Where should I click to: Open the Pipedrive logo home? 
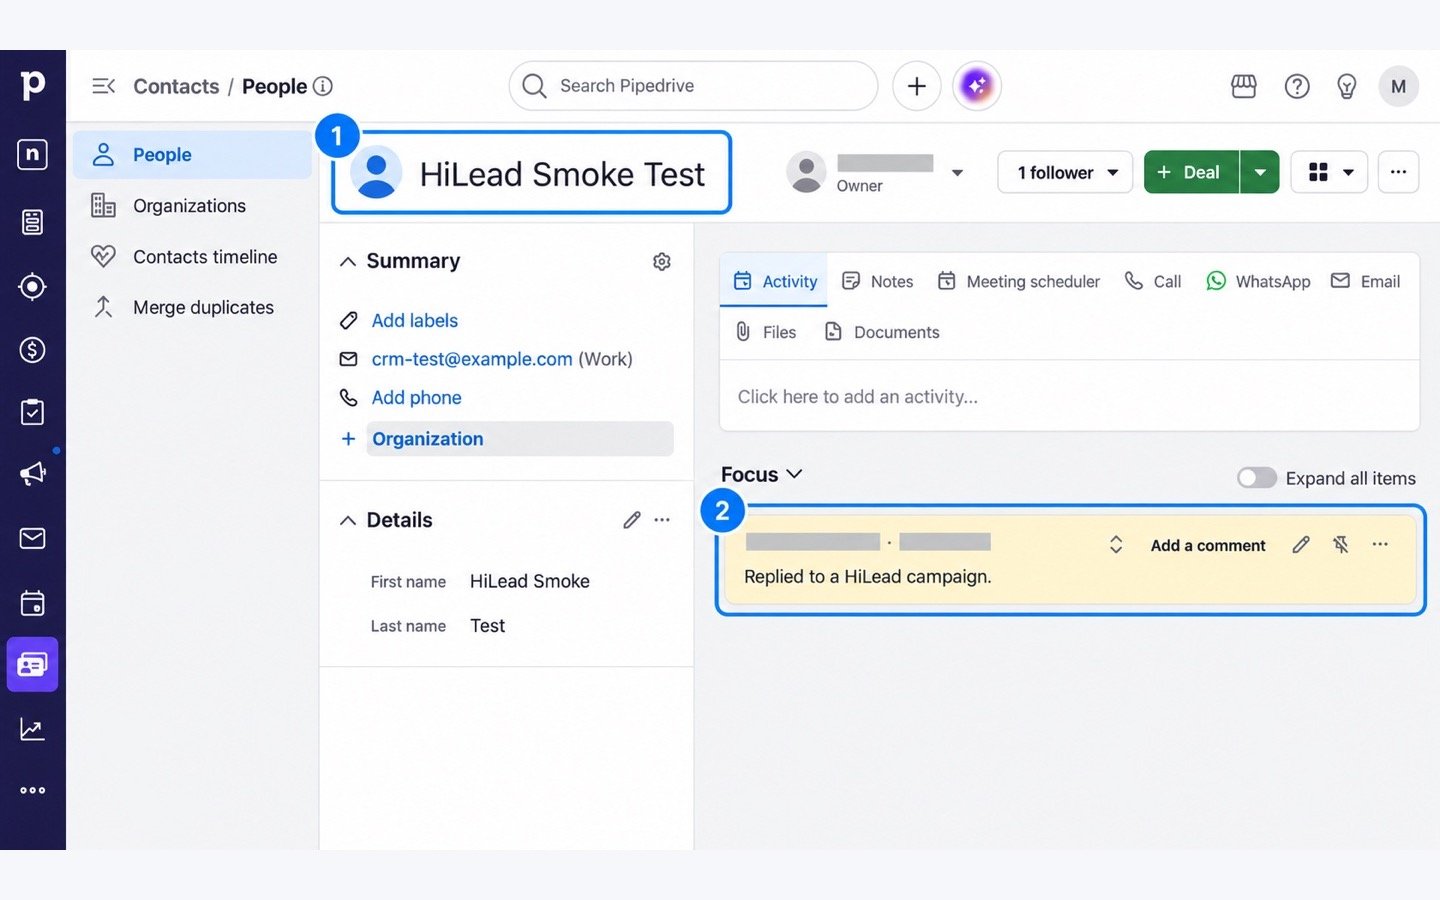tap(32, 85)
